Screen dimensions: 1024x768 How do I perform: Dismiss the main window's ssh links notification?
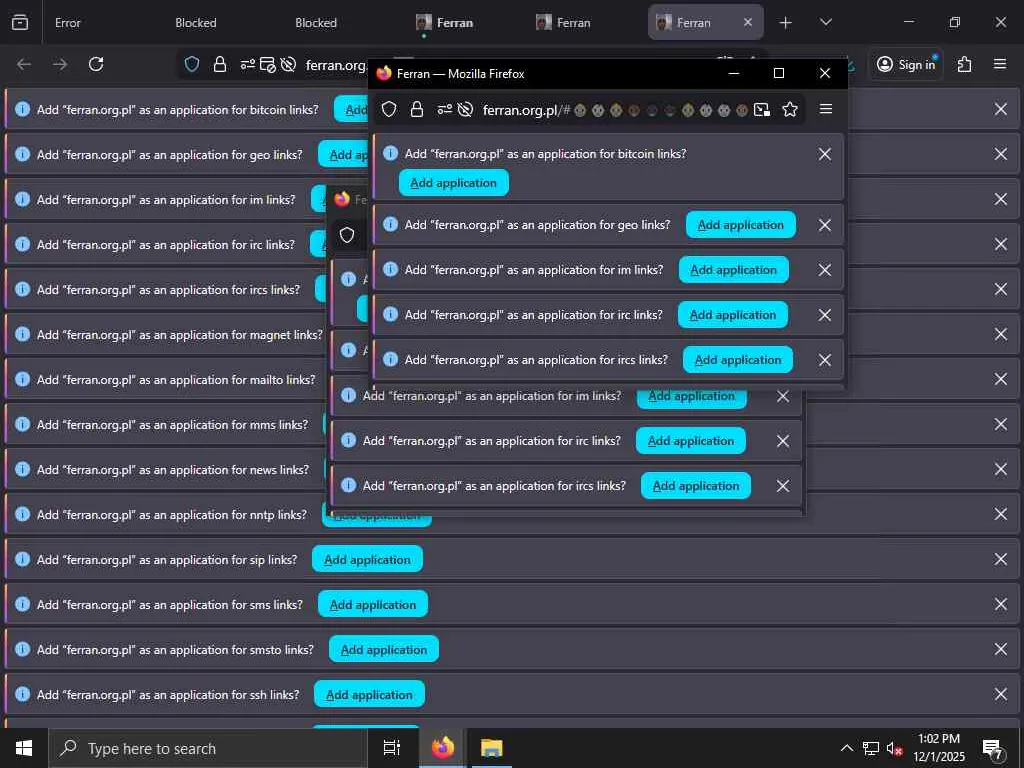tap(1000, 695)
